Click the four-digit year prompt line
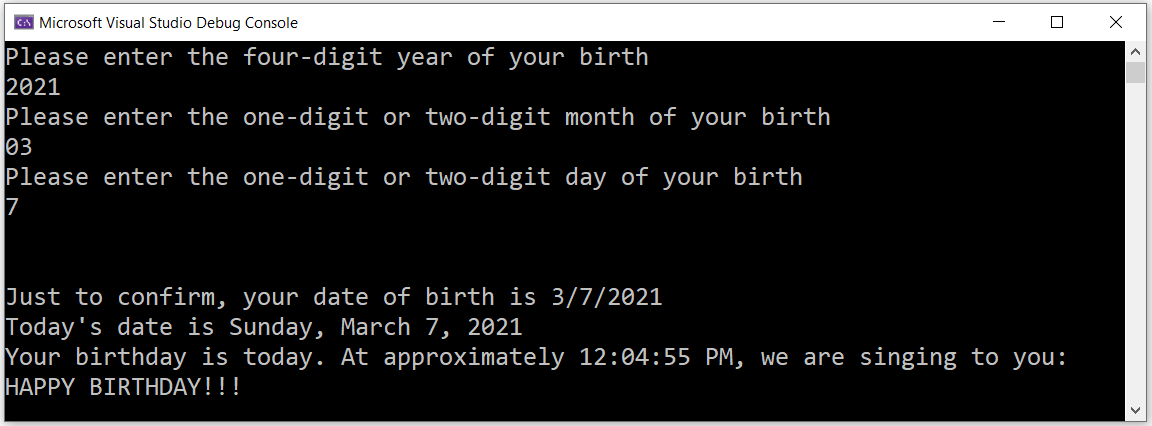Image resolution: width=1152 pixels, height=426 pixels. coord(327,57)
